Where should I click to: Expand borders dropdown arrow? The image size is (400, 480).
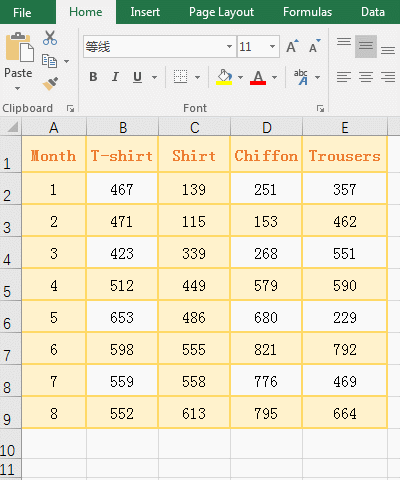click(197, 77)
